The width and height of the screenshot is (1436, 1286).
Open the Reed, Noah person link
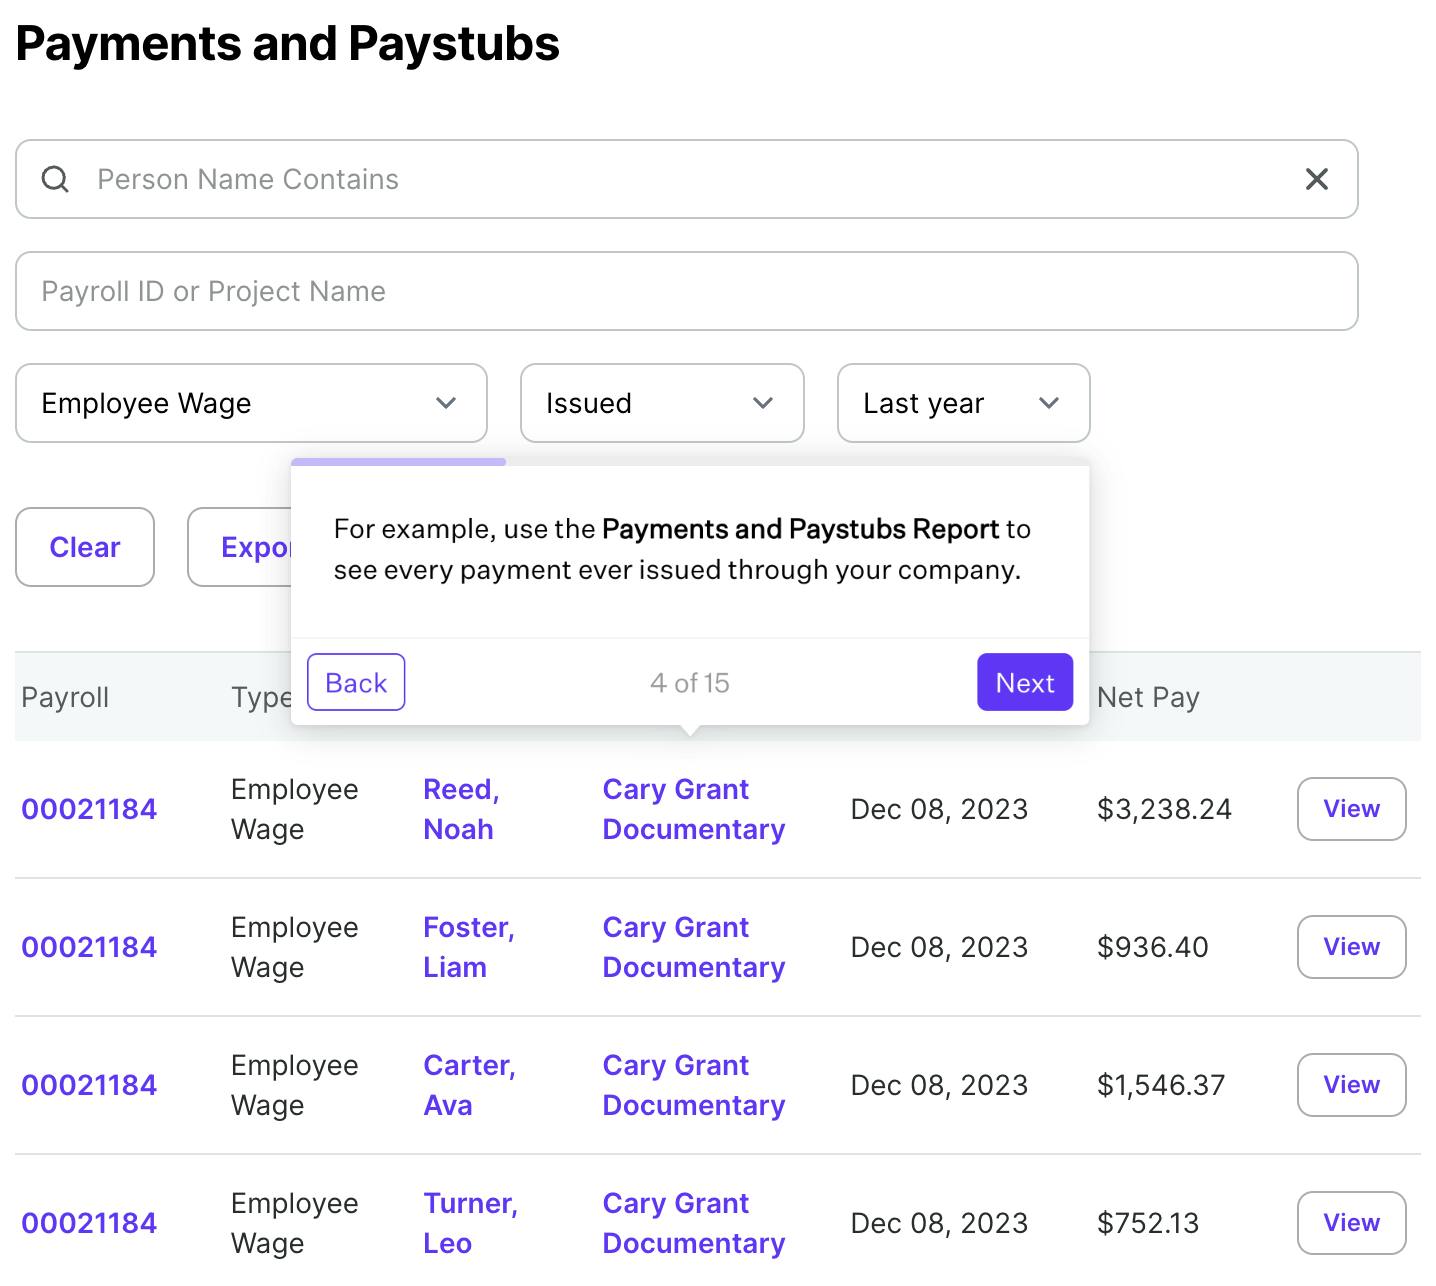460,809
